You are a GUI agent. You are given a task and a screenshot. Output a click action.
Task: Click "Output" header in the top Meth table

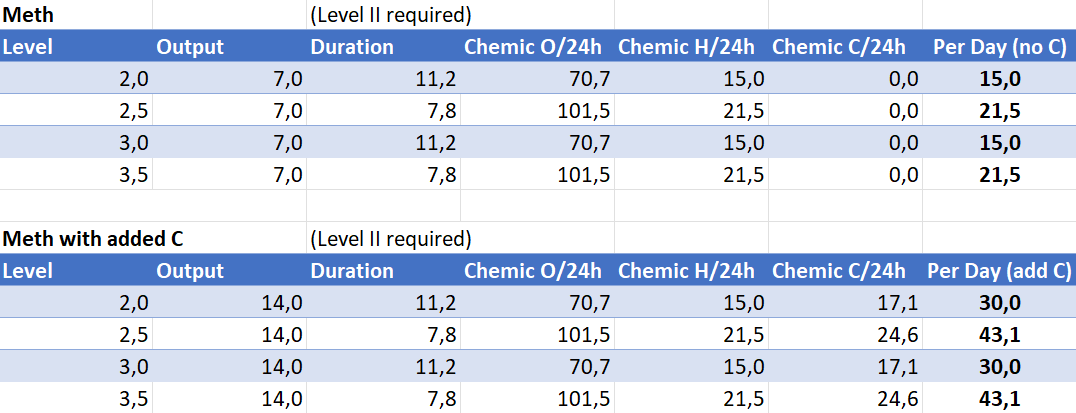pos(190,47)
